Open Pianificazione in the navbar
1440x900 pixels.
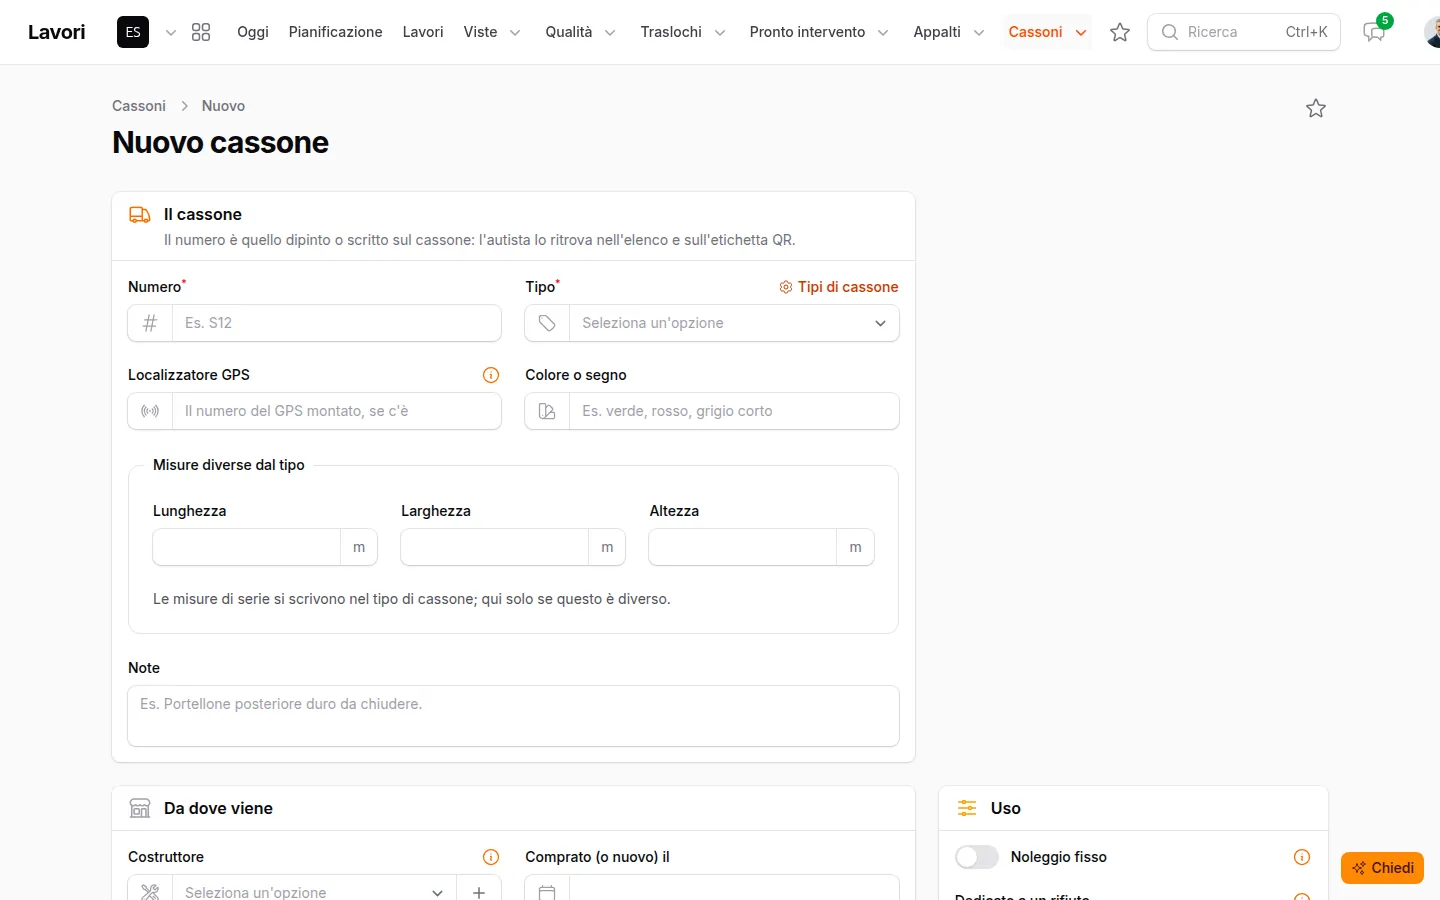tap(336, 32)
